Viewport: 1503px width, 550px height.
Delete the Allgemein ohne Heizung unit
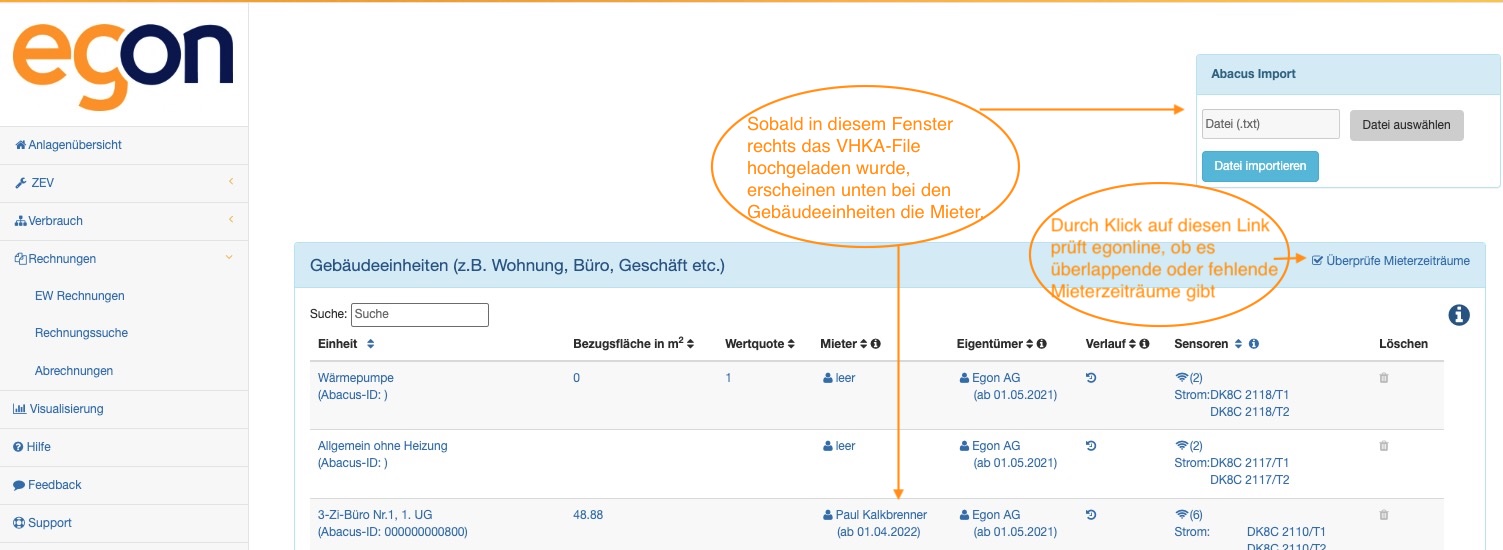[1384, 446]
